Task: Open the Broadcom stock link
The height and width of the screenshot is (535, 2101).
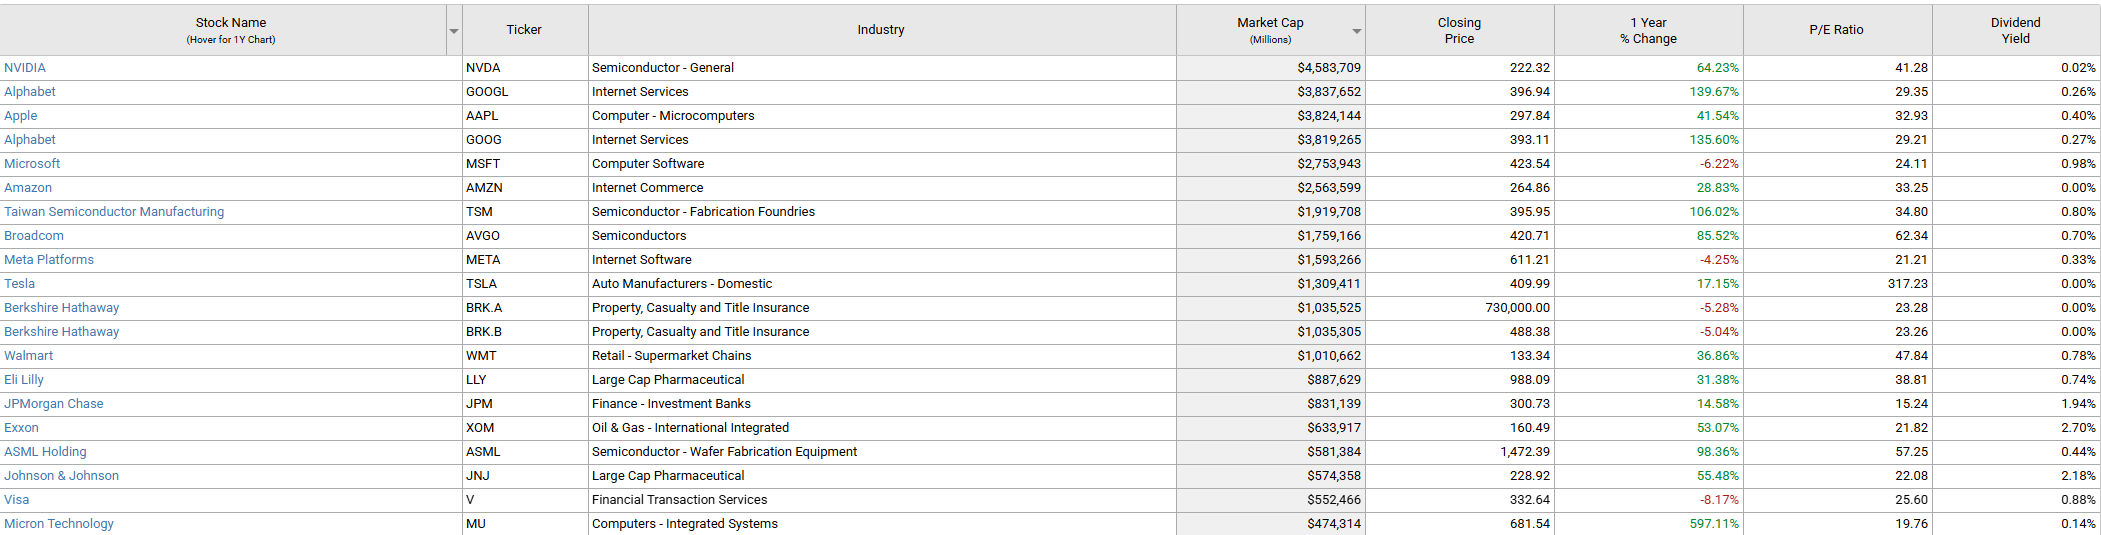Action: point(34,236)
